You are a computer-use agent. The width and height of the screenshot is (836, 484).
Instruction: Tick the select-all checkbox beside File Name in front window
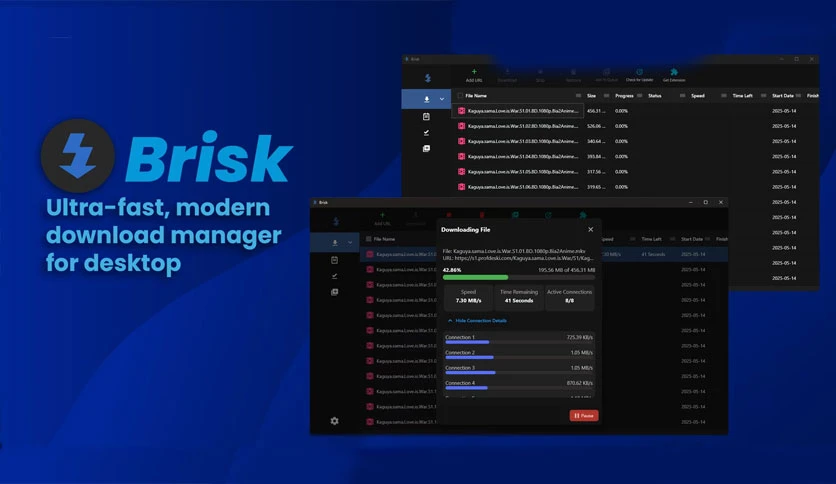coord(368,239)
